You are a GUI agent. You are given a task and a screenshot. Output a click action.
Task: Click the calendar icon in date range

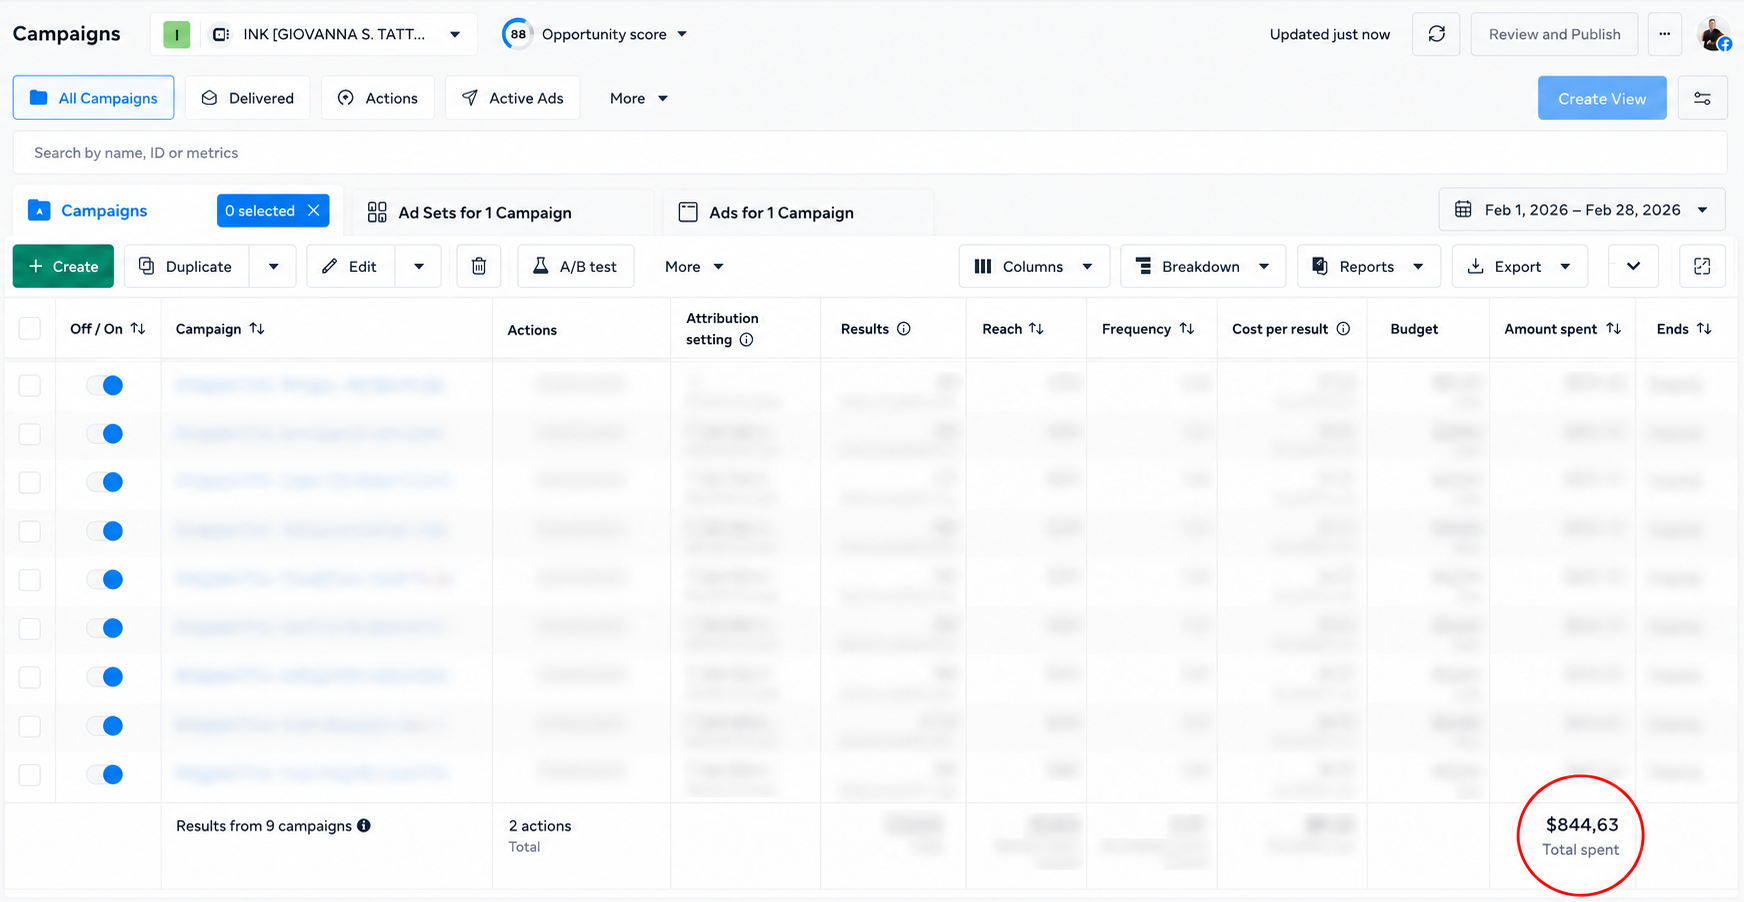click(x=1463, y=209)
